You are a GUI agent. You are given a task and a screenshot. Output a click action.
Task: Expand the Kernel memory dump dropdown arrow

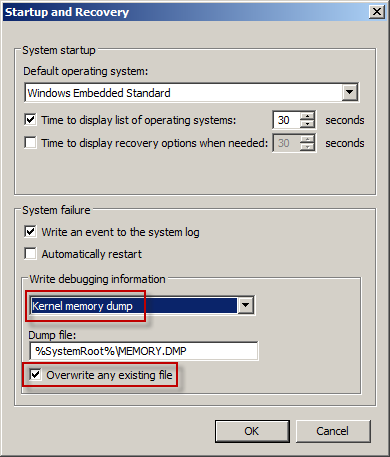point(245,305)
